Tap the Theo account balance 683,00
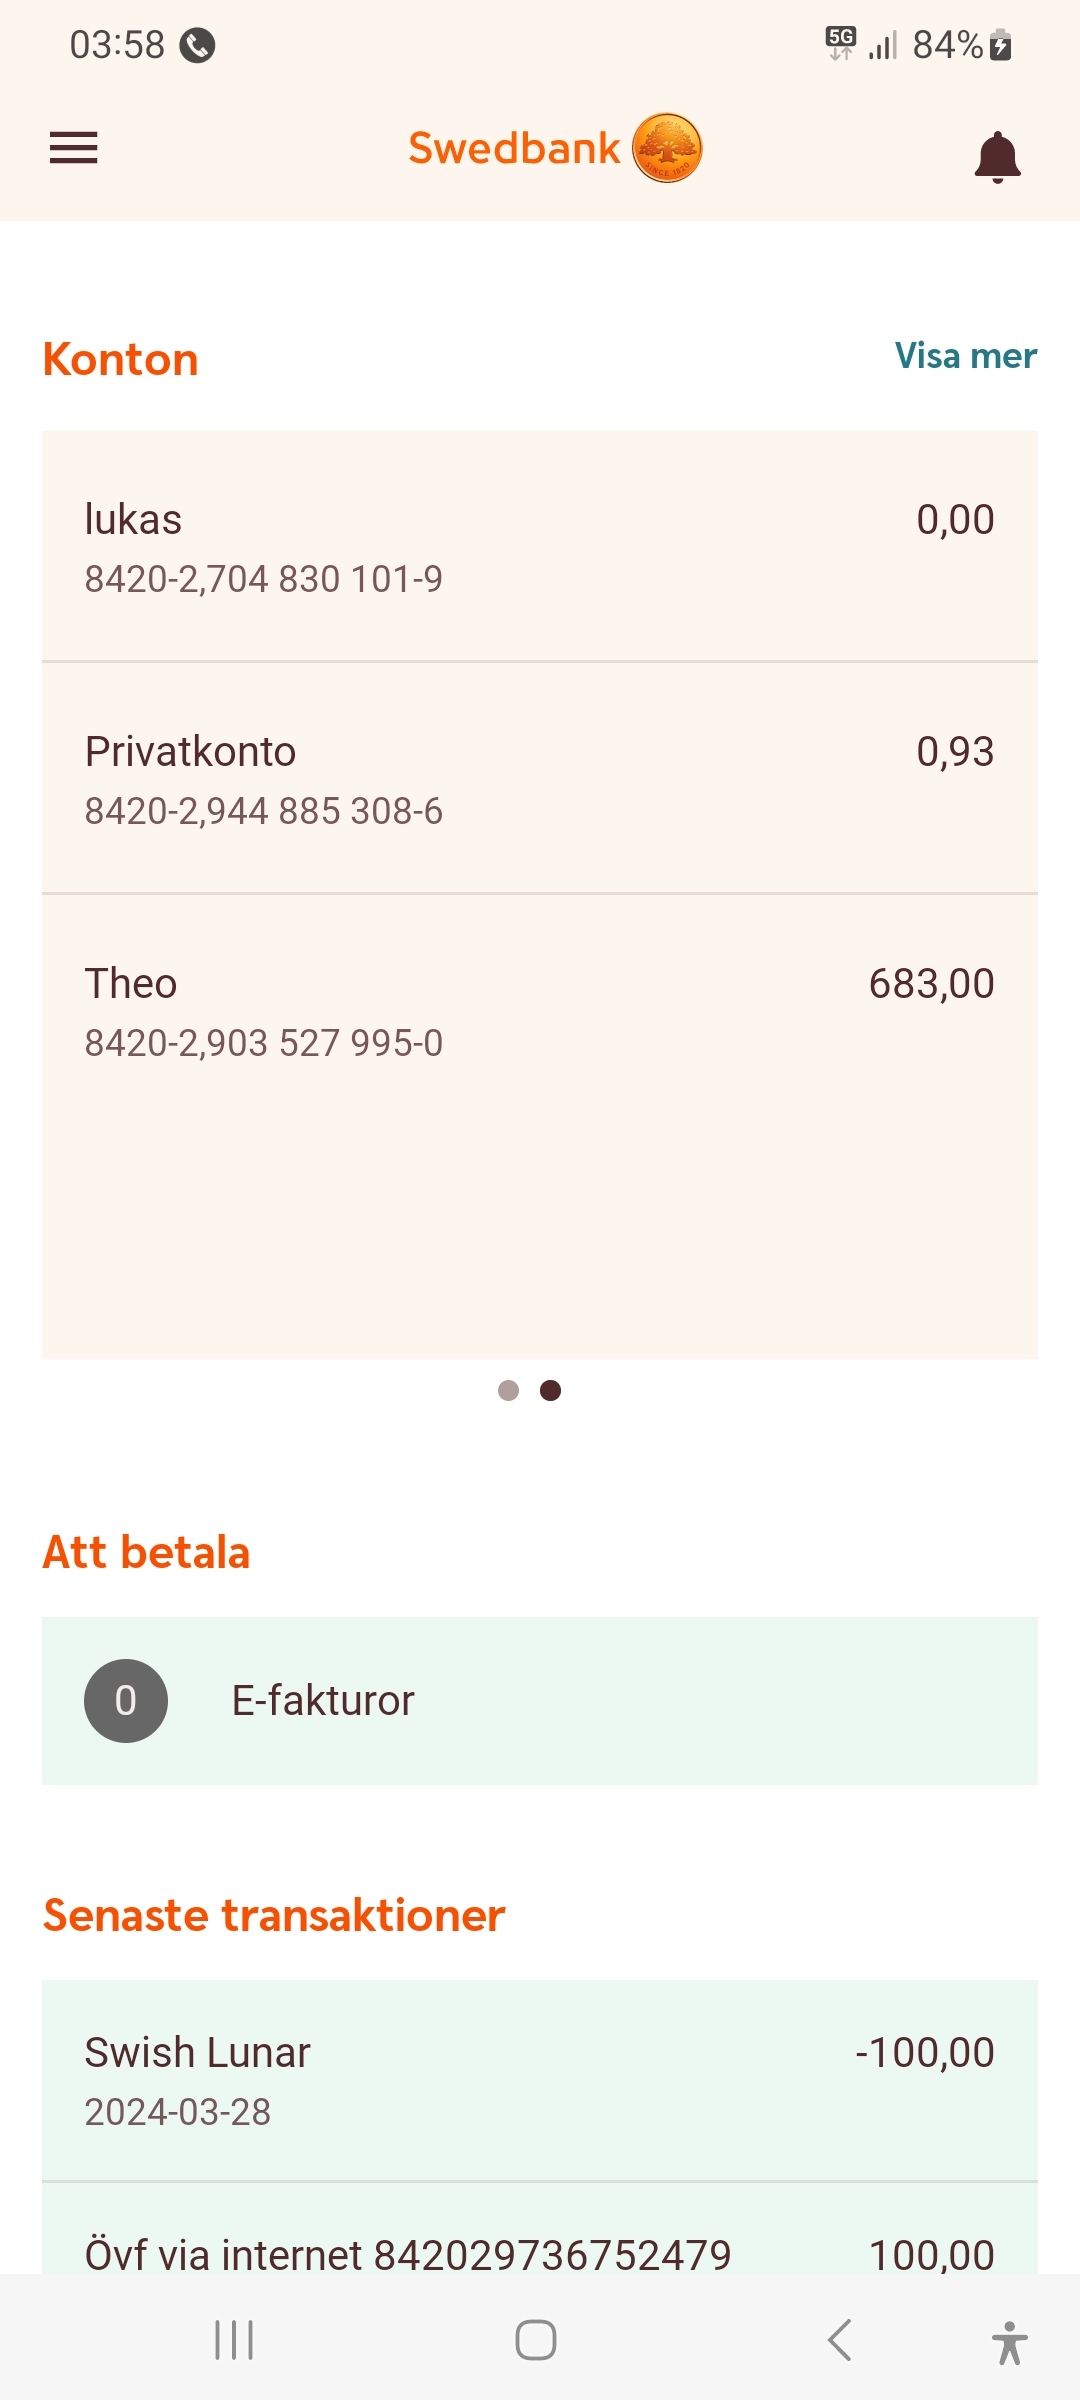This screenshot has height=2400, width=1080. pos(931,984)
